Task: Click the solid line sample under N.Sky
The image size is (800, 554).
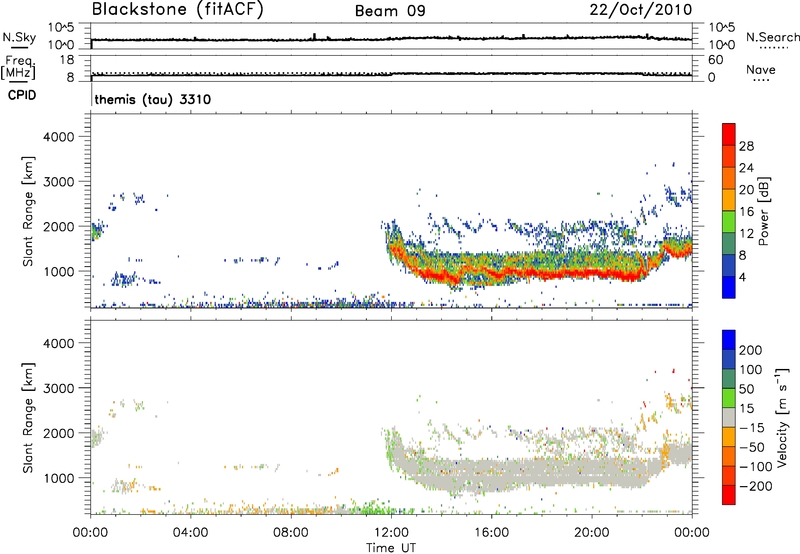Action: point(19,47)
